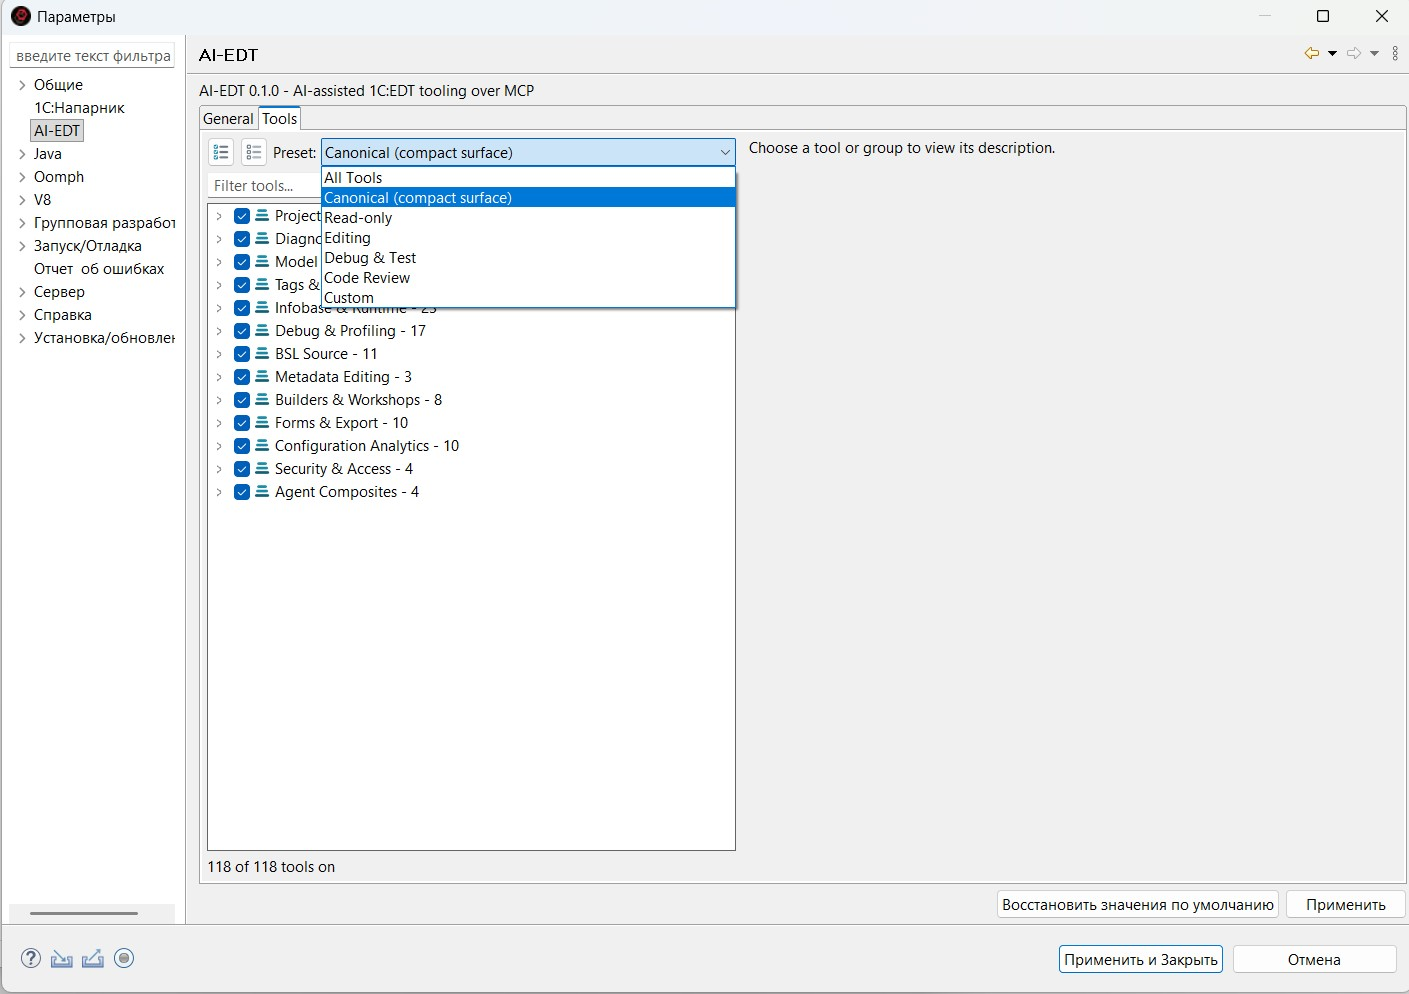
Task: Focus the preferences filter text field
Action: (93, 56)
